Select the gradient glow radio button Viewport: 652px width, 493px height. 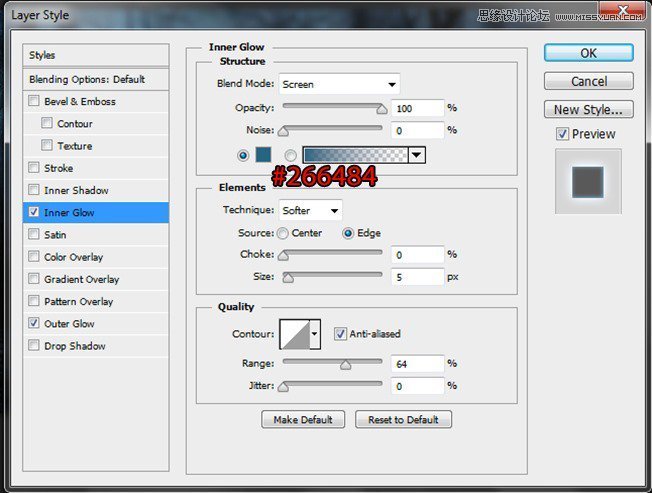pos(291,155)
